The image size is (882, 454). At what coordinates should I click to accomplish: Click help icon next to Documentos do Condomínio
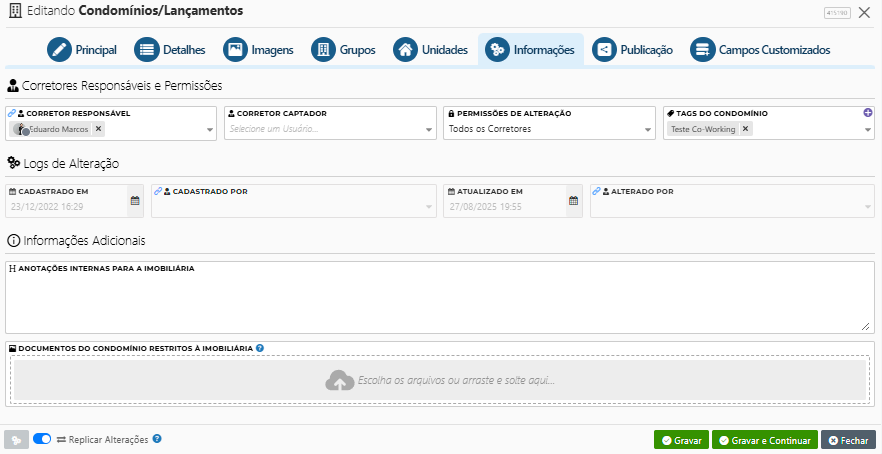pyautogui.click(x=260, y=348)
